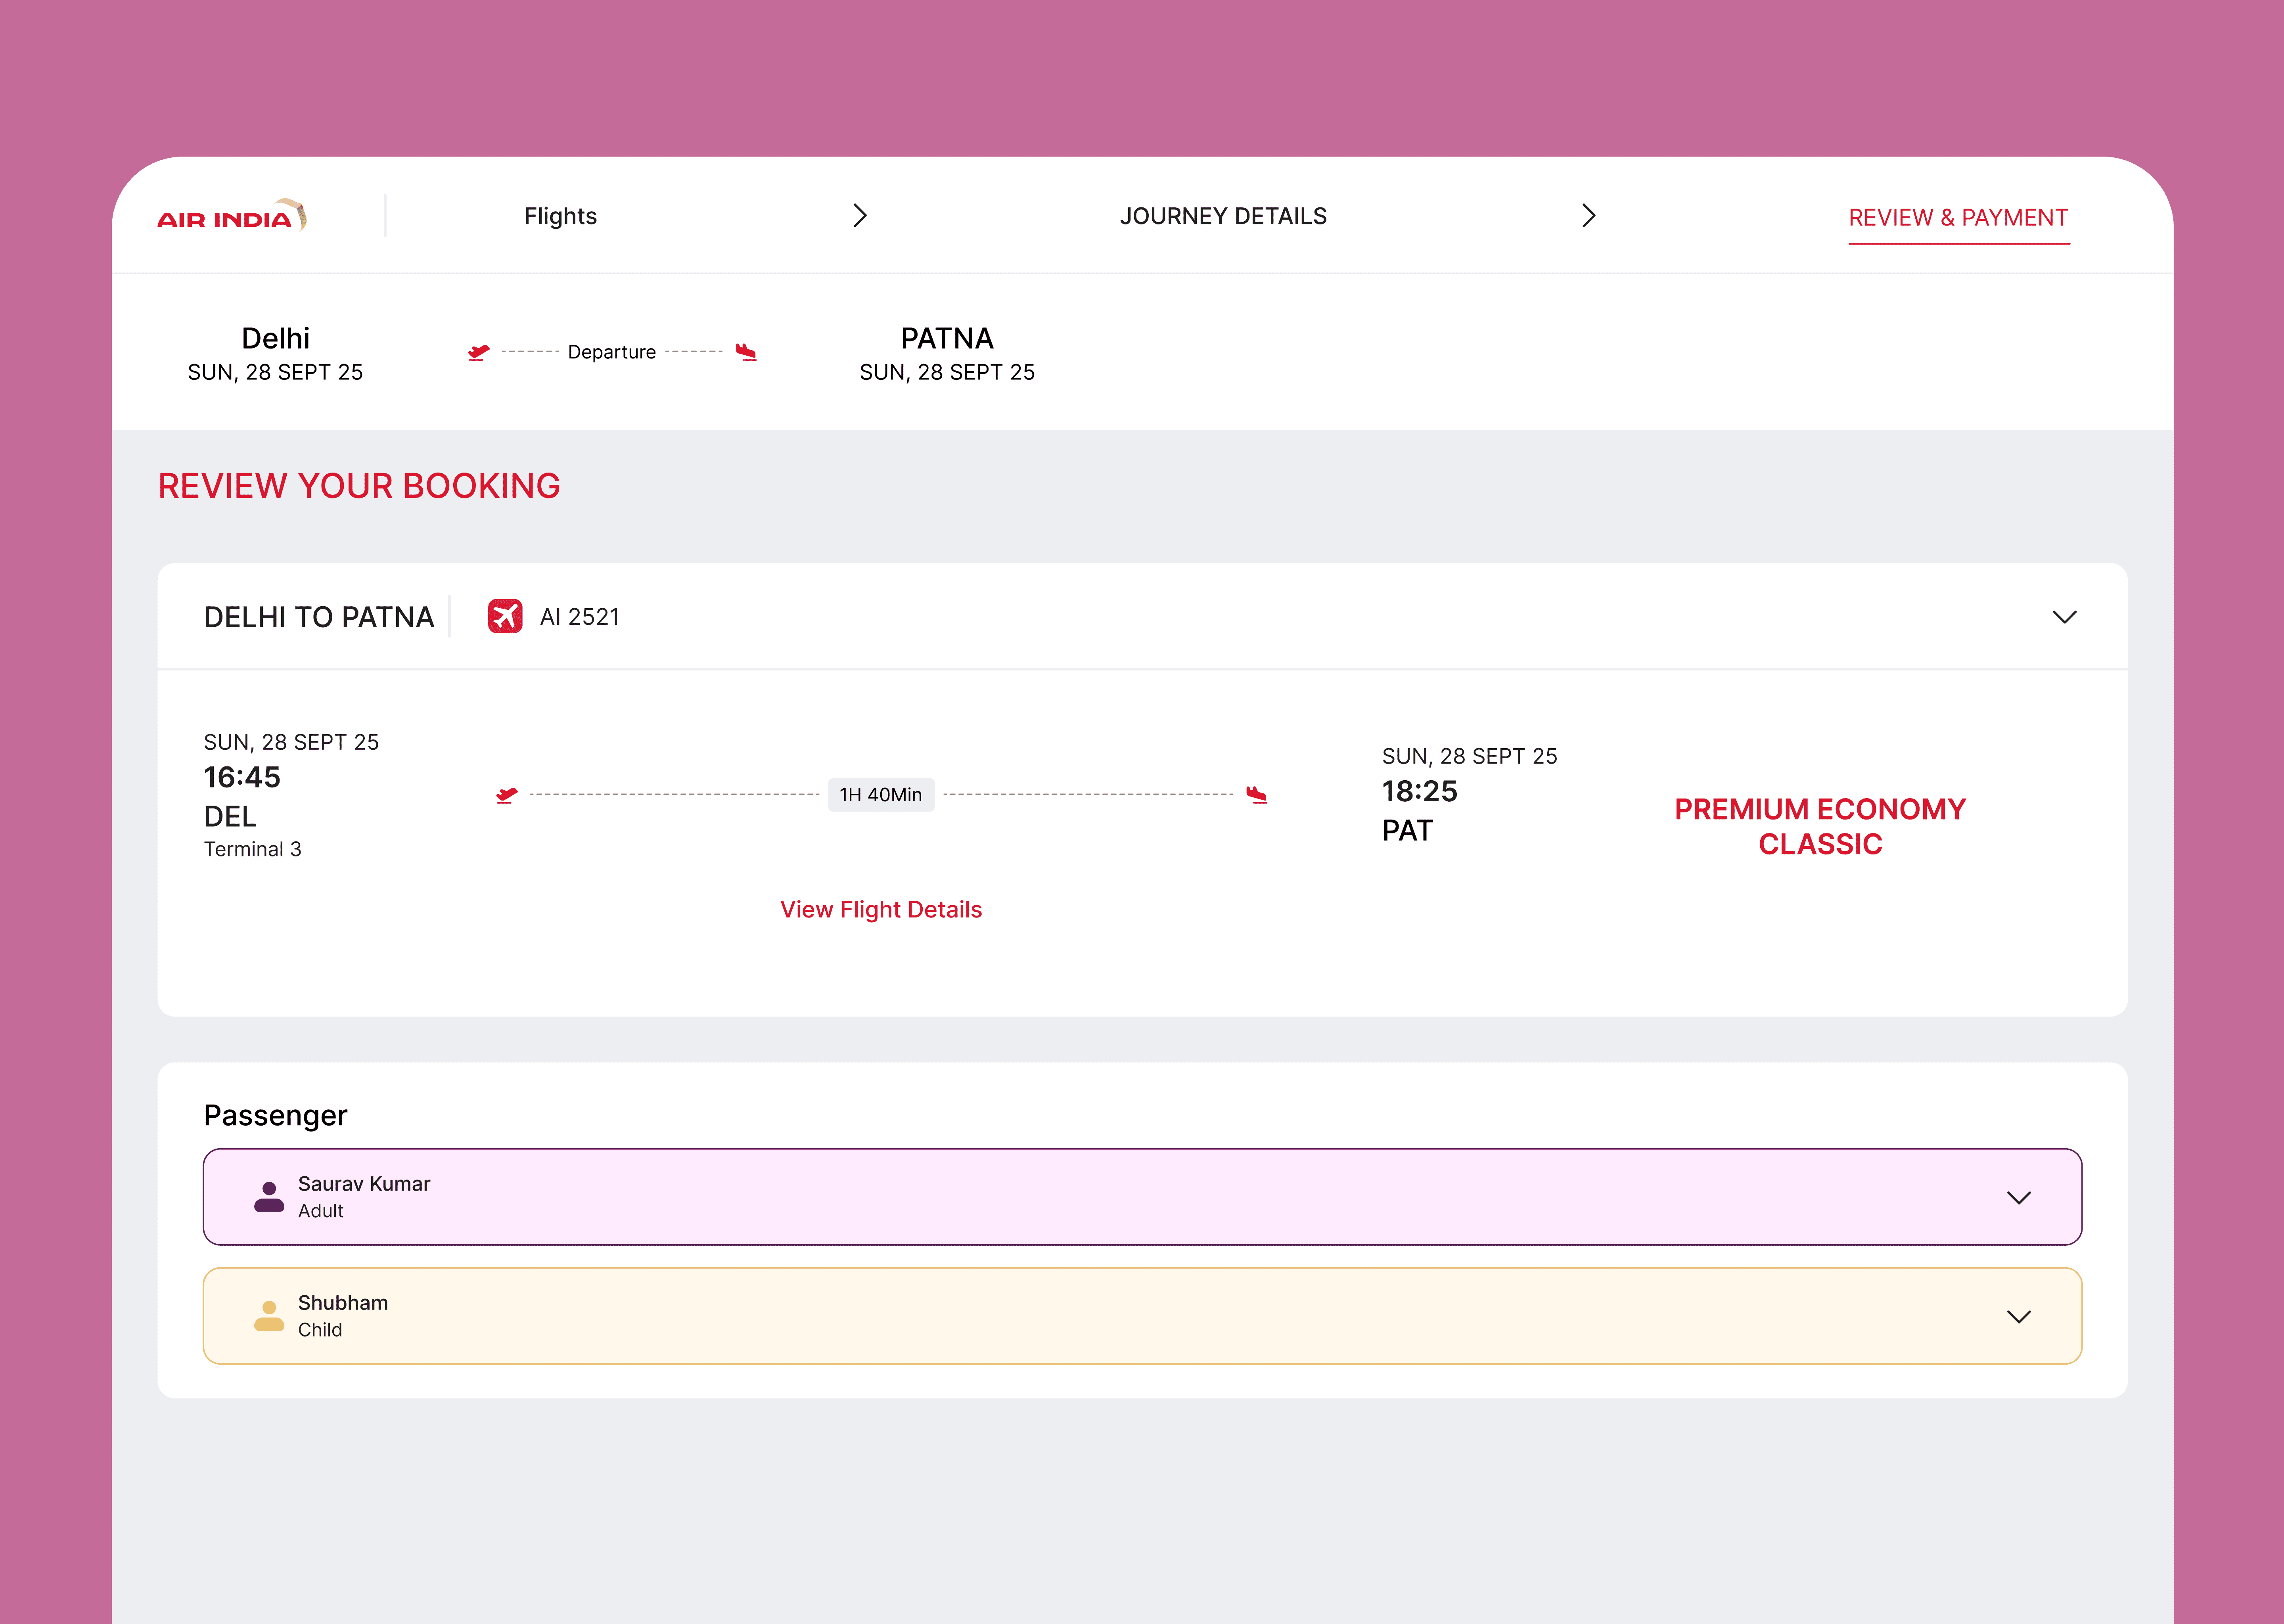Image resolution: width=2284 pixels, height=1624 pixels.
Task: Go to the Flights step
Action: click(x=560, y=216)
